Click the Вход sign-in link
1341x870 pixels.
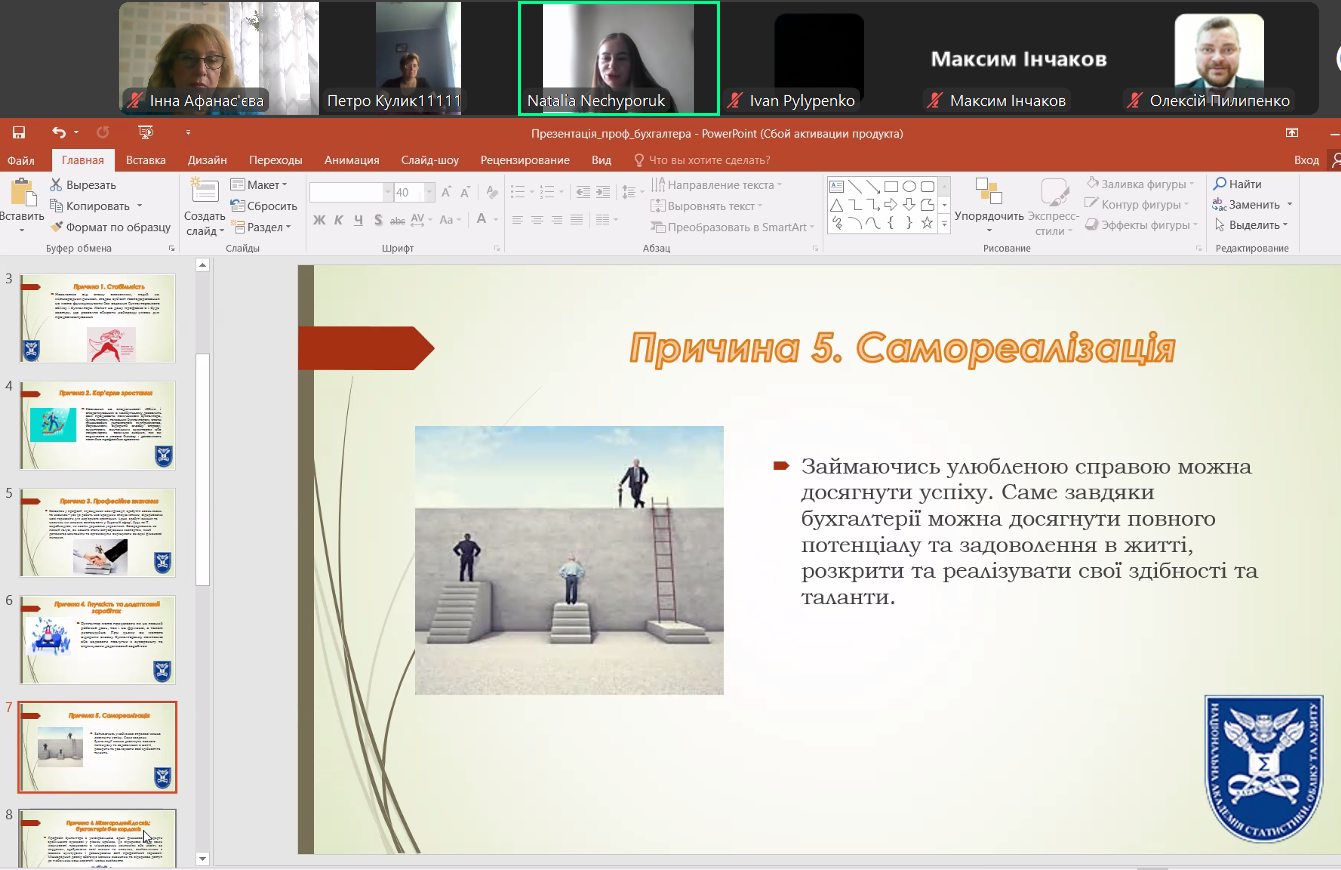[1306, 160]
